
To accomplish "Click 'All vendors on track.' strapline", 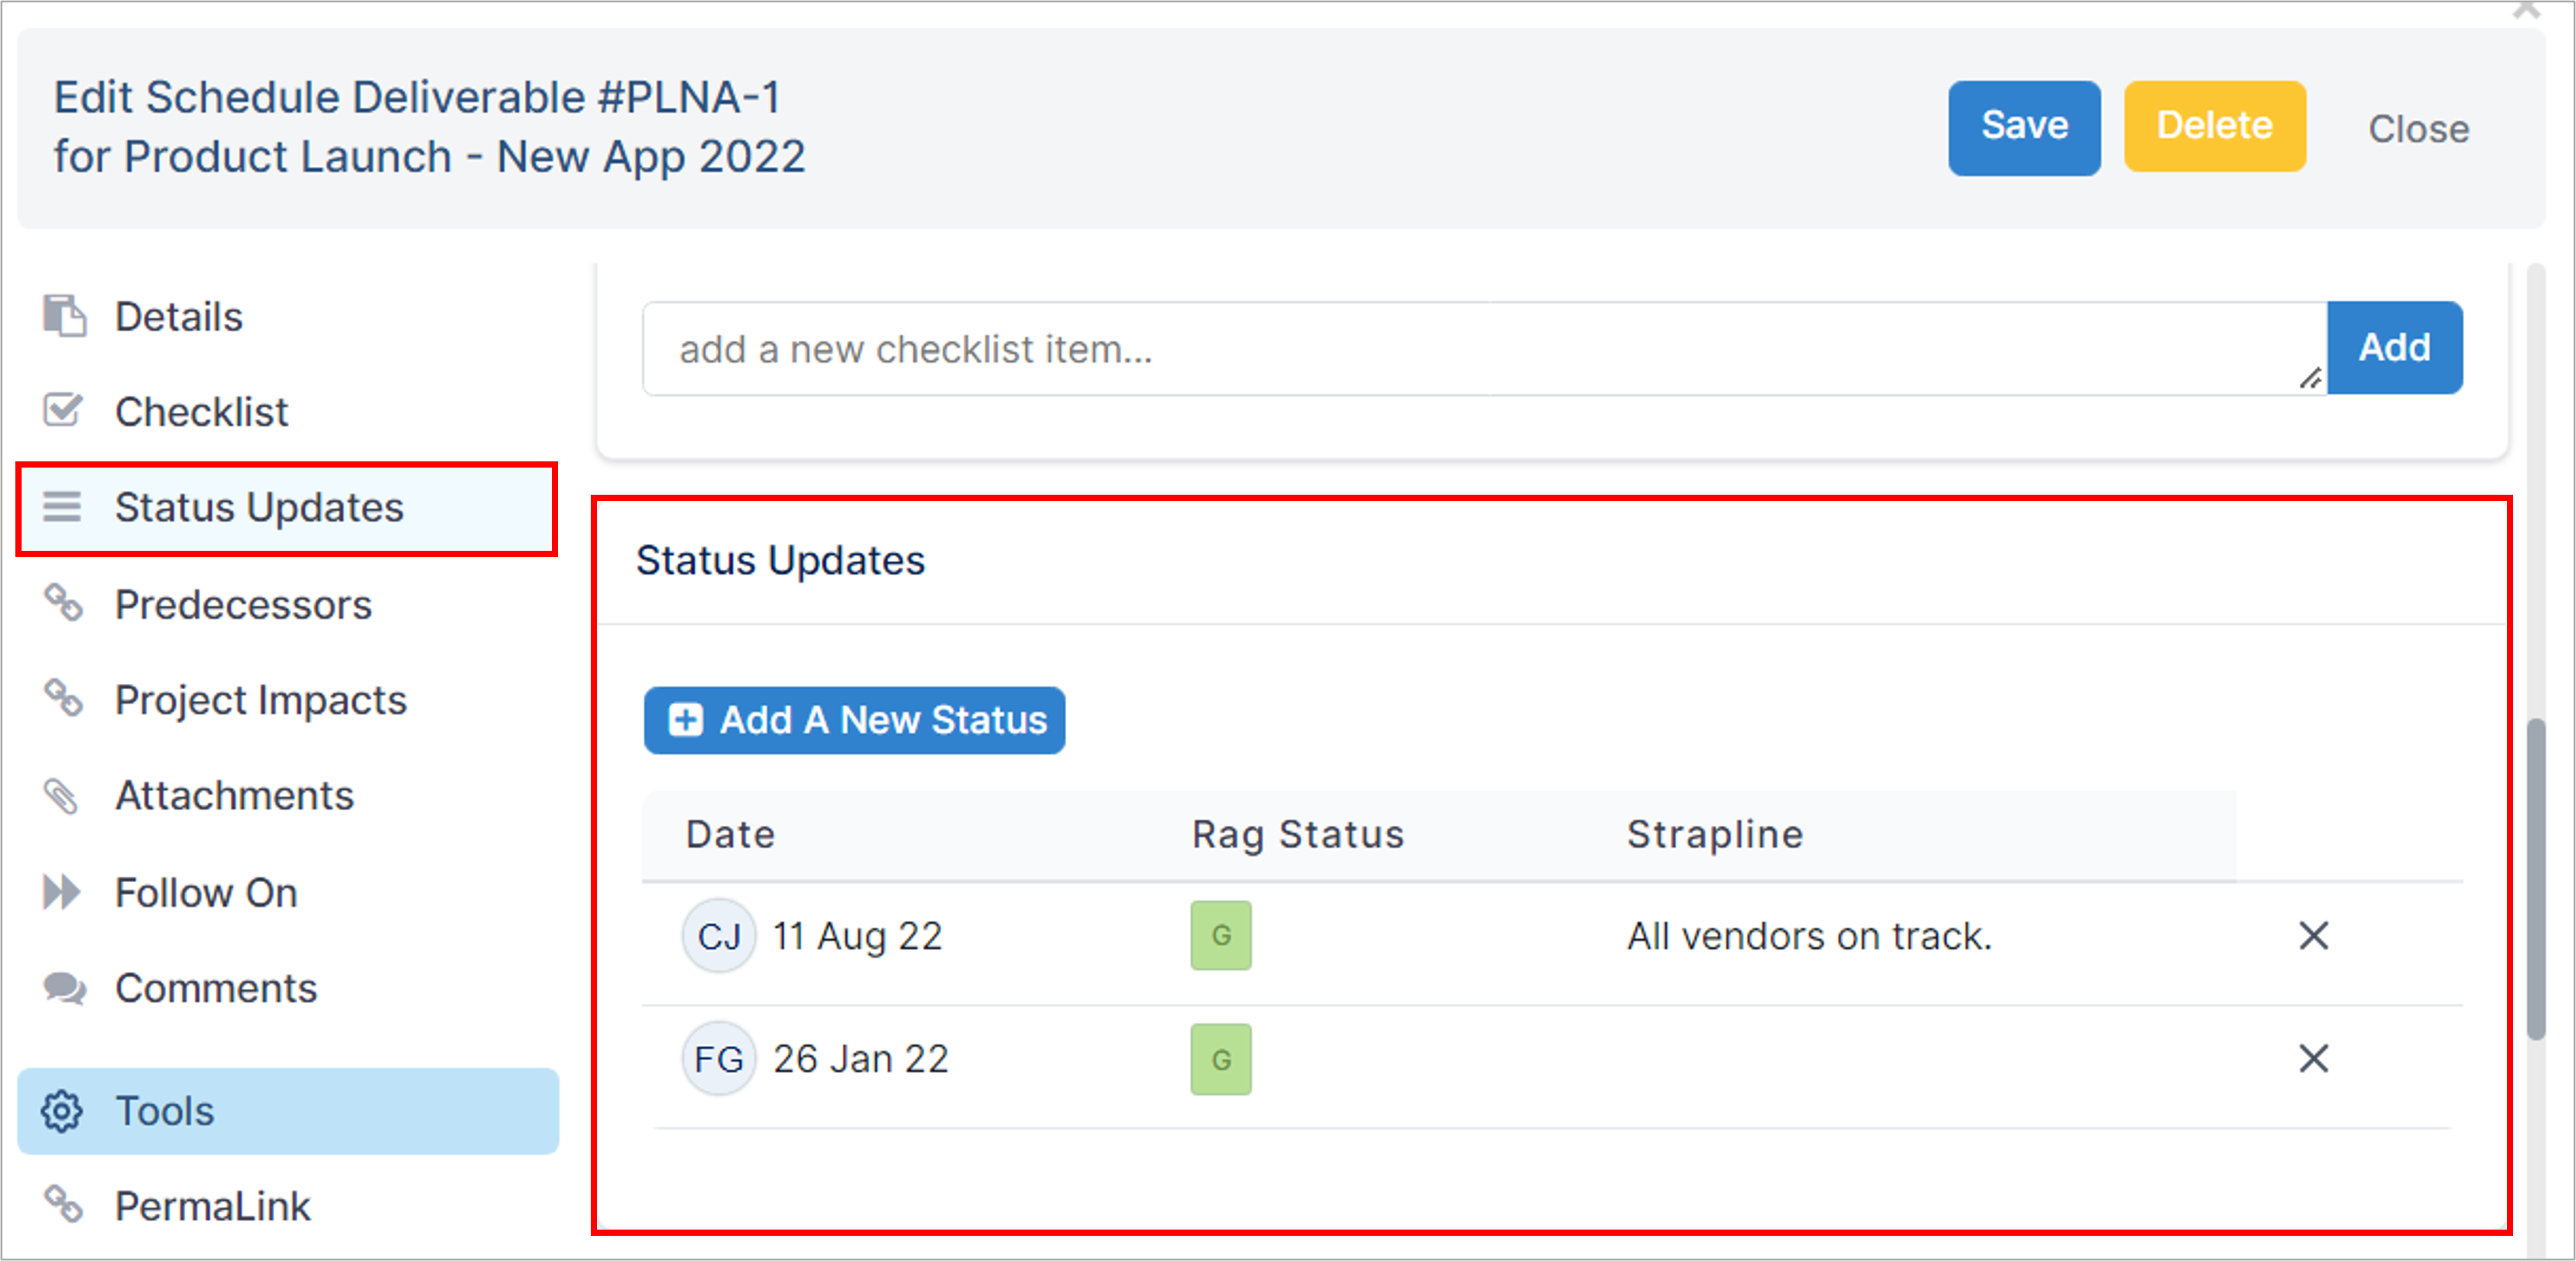I will [x=1809, y=936].
